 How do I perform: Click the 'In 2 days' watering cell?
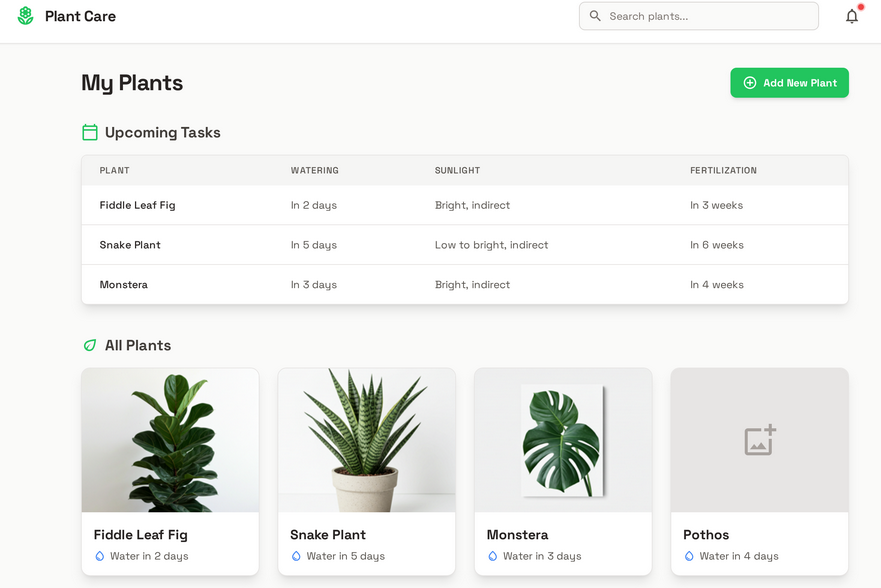pos(314,205)
